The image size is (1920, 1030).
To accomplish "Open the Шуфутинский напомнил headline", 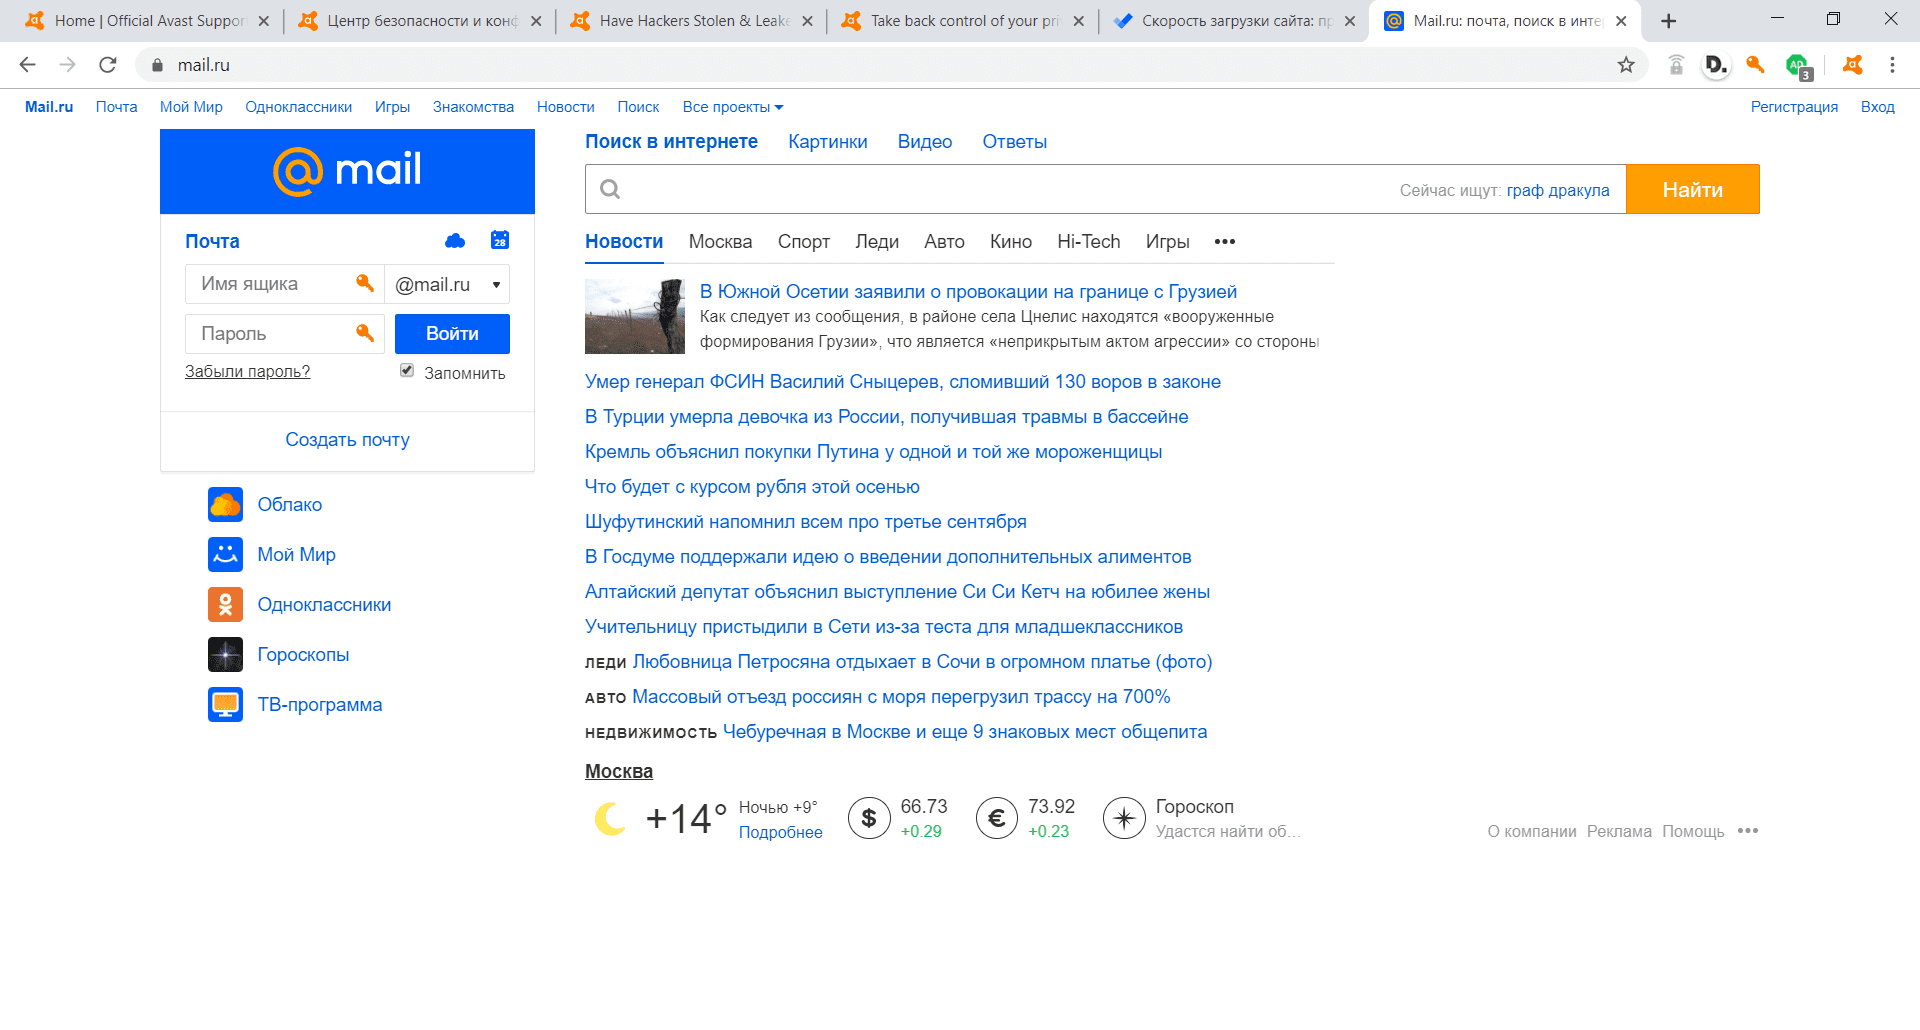I will point(806,522).
